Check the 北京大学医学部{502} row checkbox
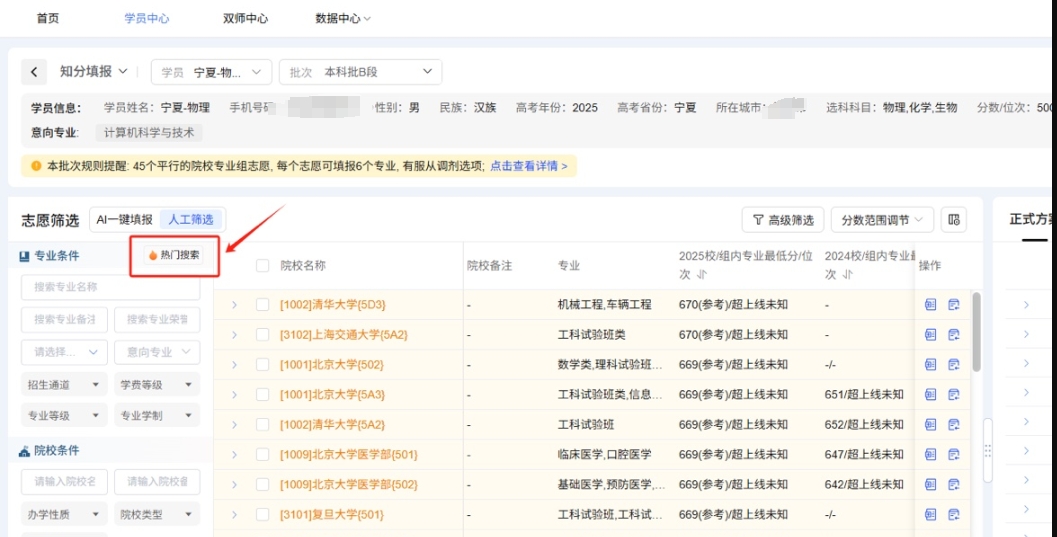Screen dimensions: 1057x537 pos(262,484)
